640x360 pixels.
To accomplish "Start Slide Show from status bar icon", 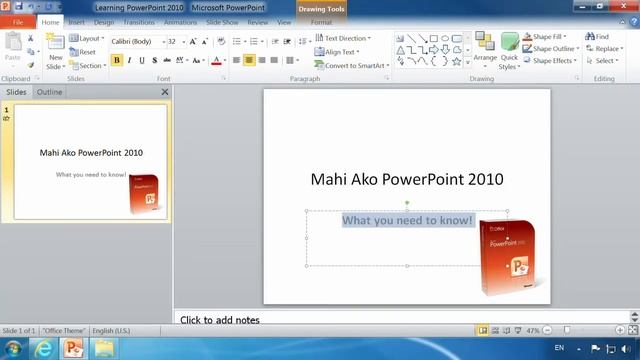I will tap(518, 331).
